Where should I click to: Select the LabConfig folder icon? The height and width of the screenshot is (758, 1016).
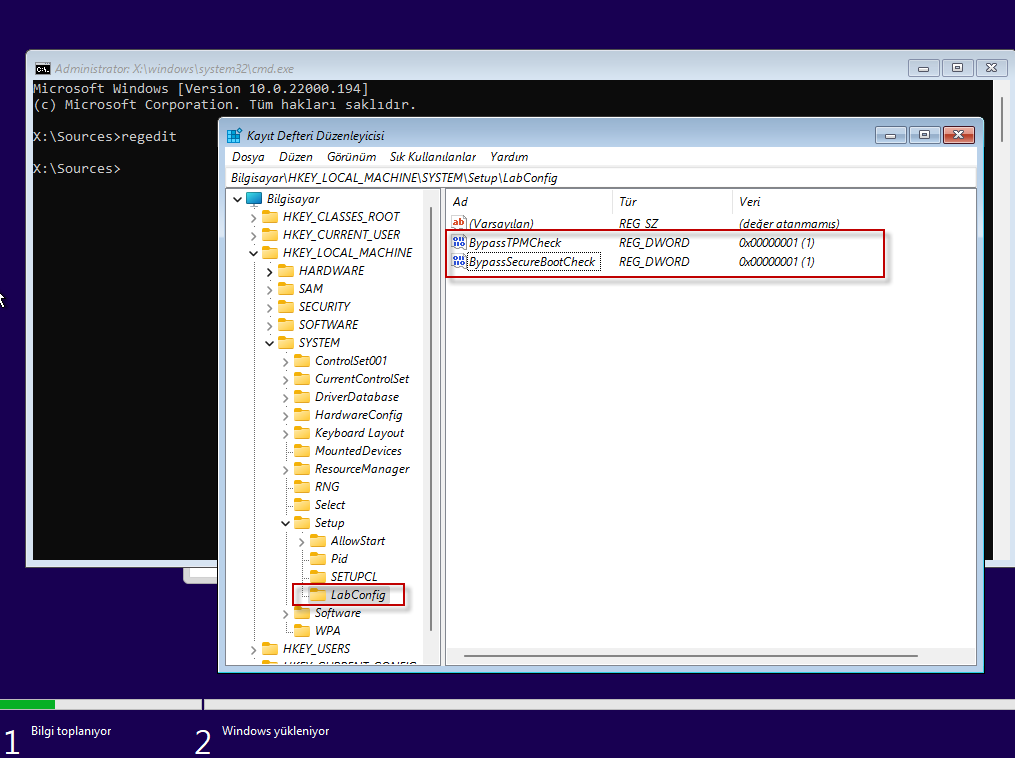318,595
